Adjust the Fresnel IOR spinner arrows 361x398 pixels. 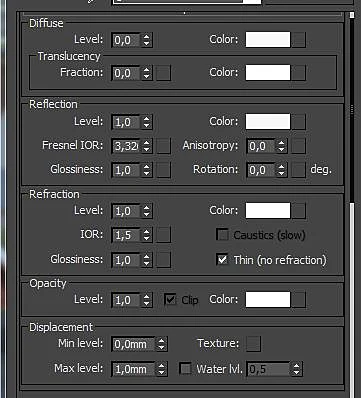pos(146,146)
